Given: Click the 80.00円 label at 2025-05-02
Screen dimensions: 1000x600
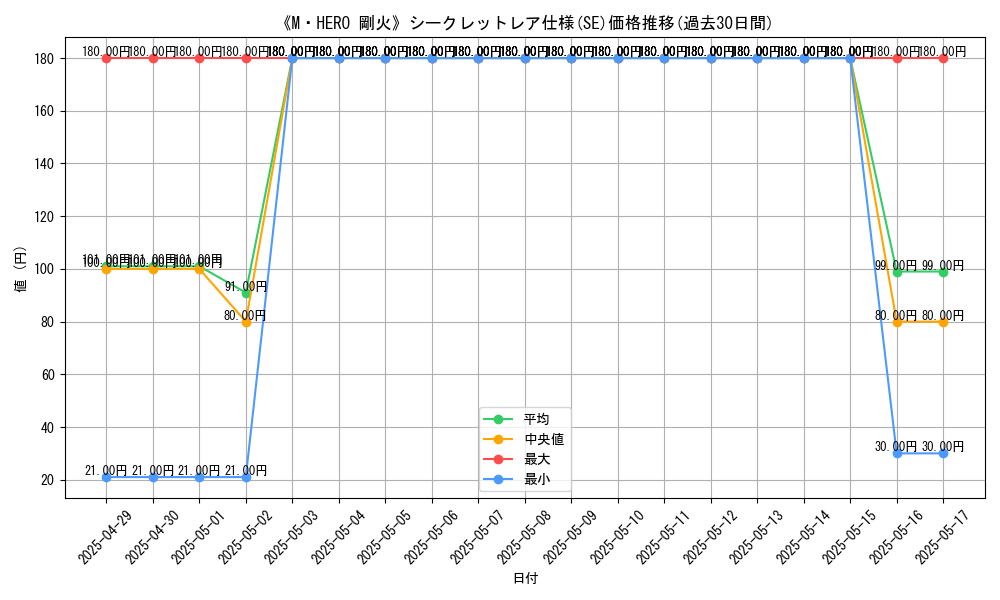Looking at the screenshot, I should (x=245, y=316).
